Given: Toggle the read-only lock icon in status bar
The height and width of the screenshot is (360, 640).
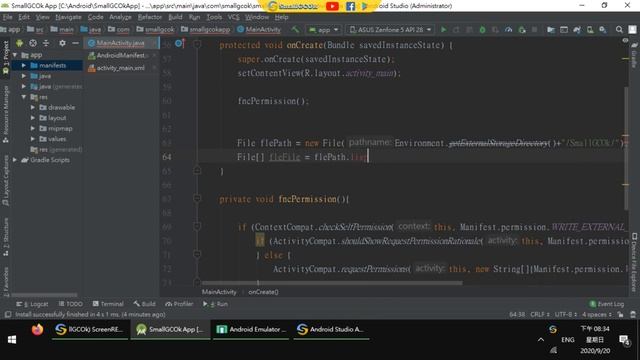Looking at the screenshot, I should (620, 314).
